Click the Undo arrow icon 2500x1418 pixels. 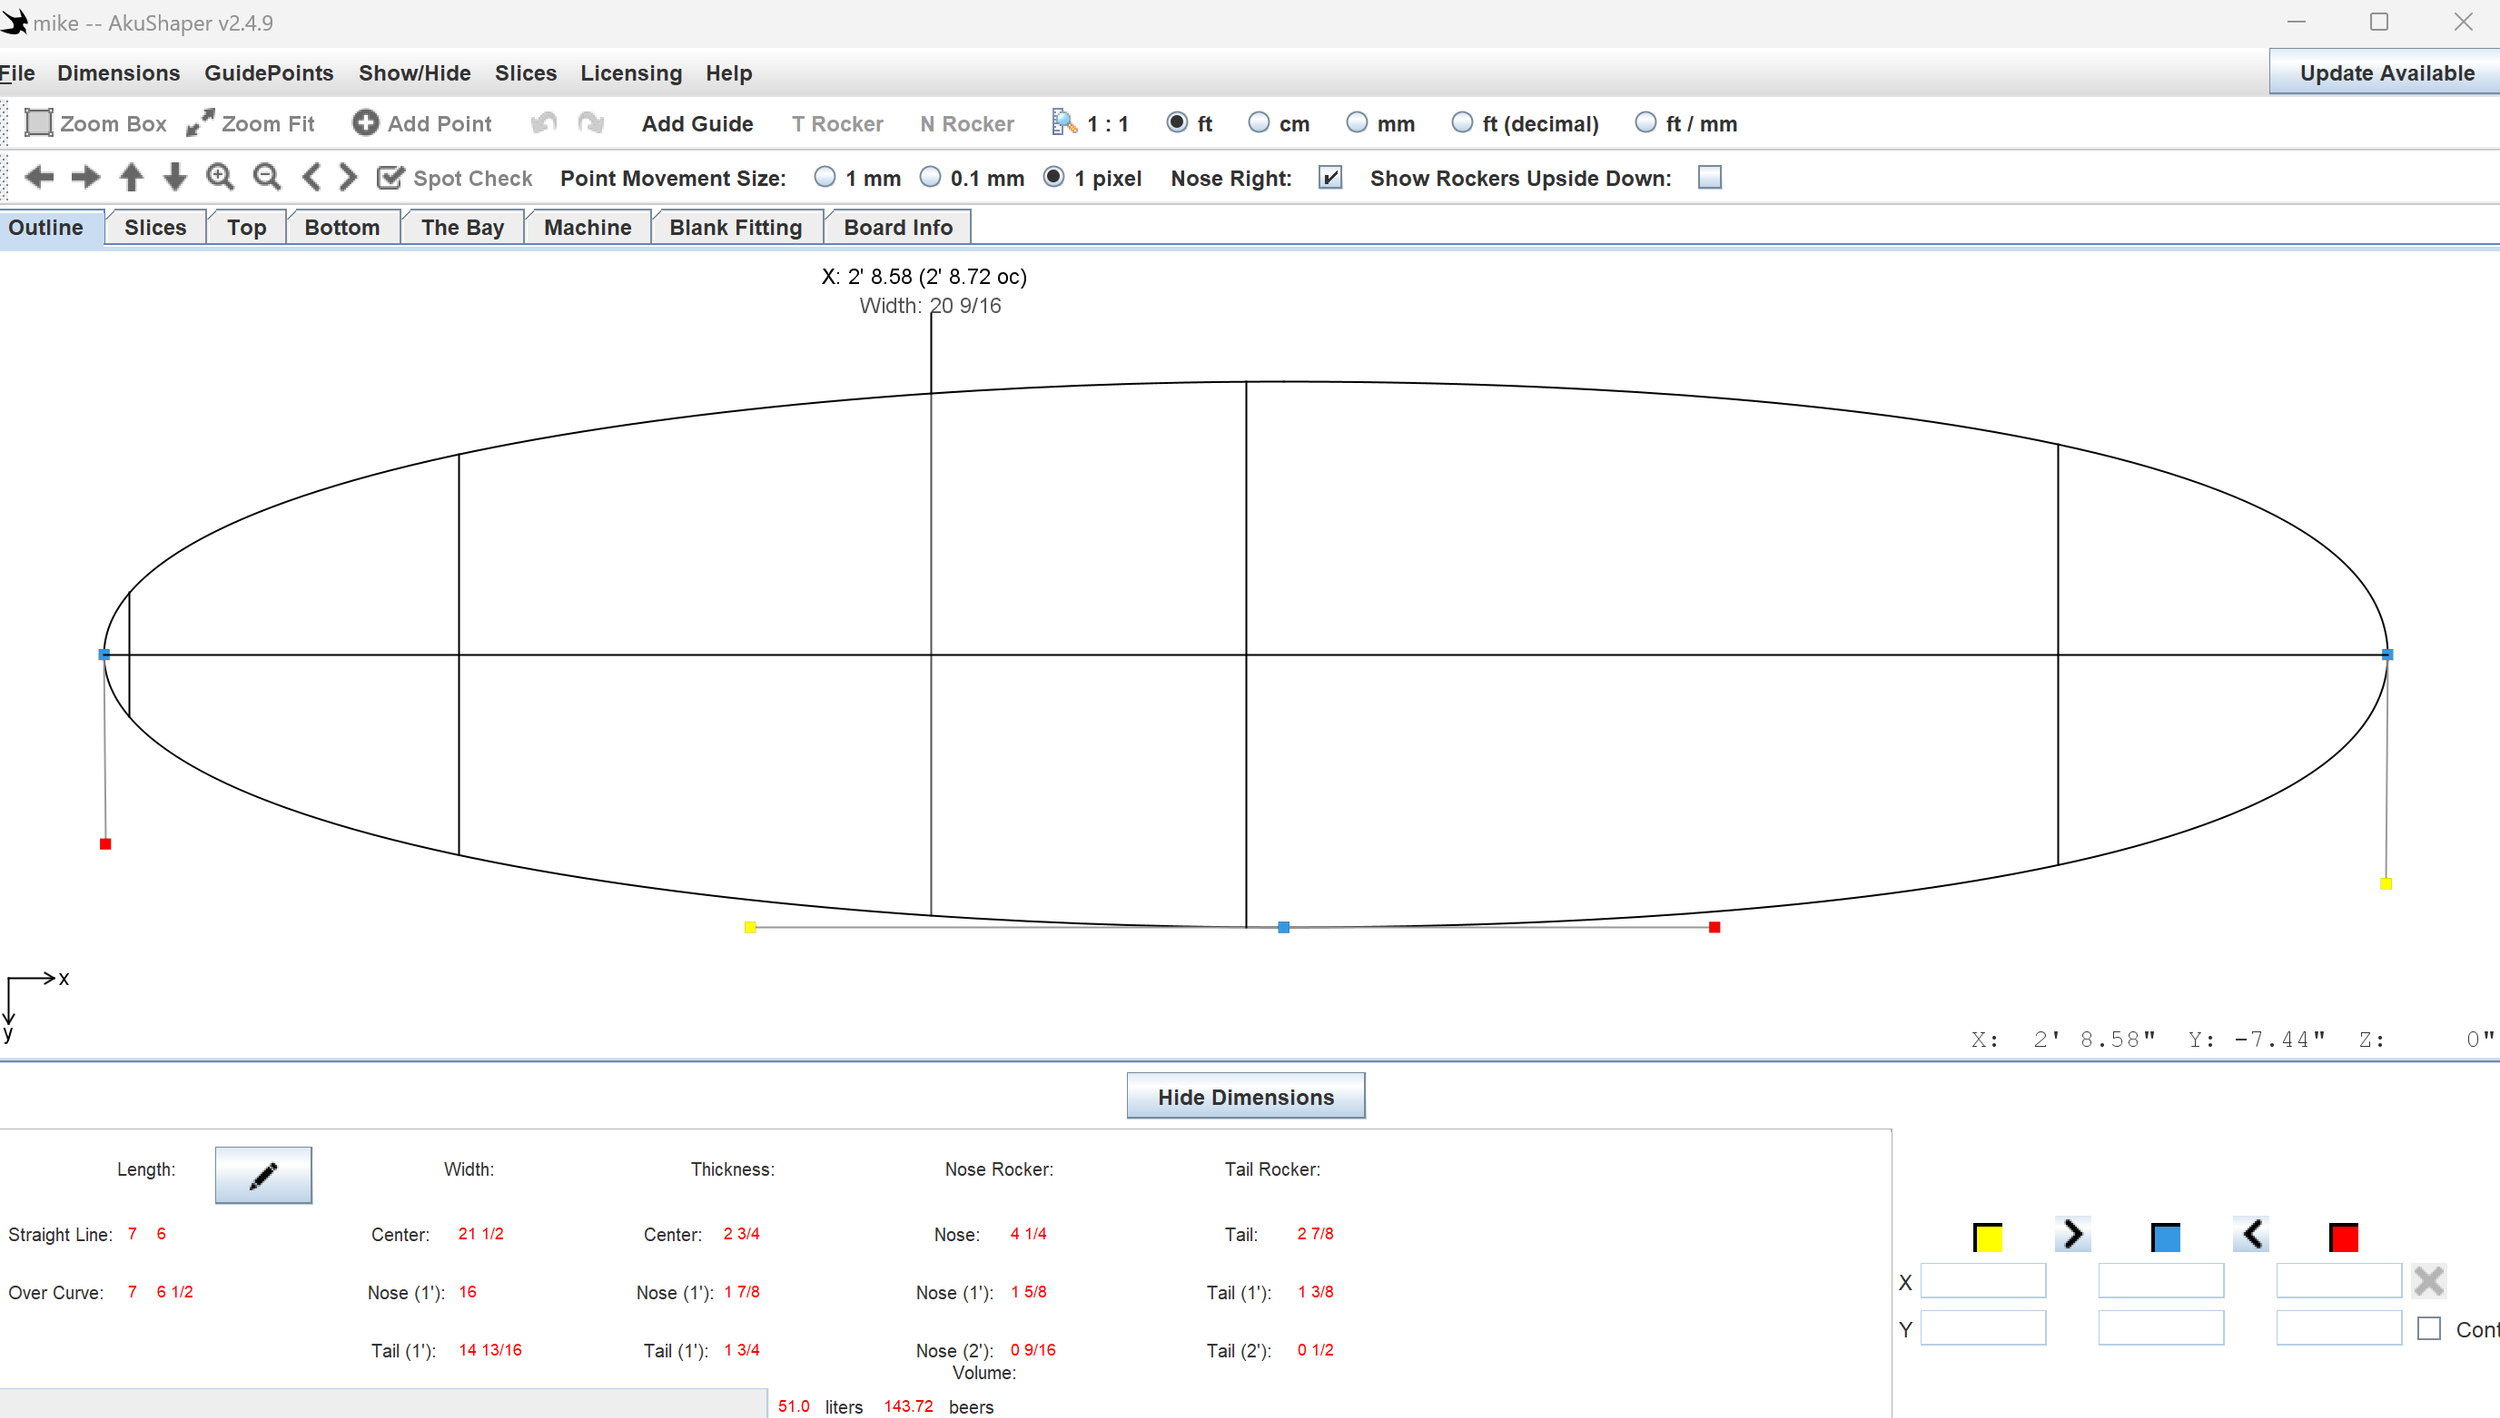[543, 122]
